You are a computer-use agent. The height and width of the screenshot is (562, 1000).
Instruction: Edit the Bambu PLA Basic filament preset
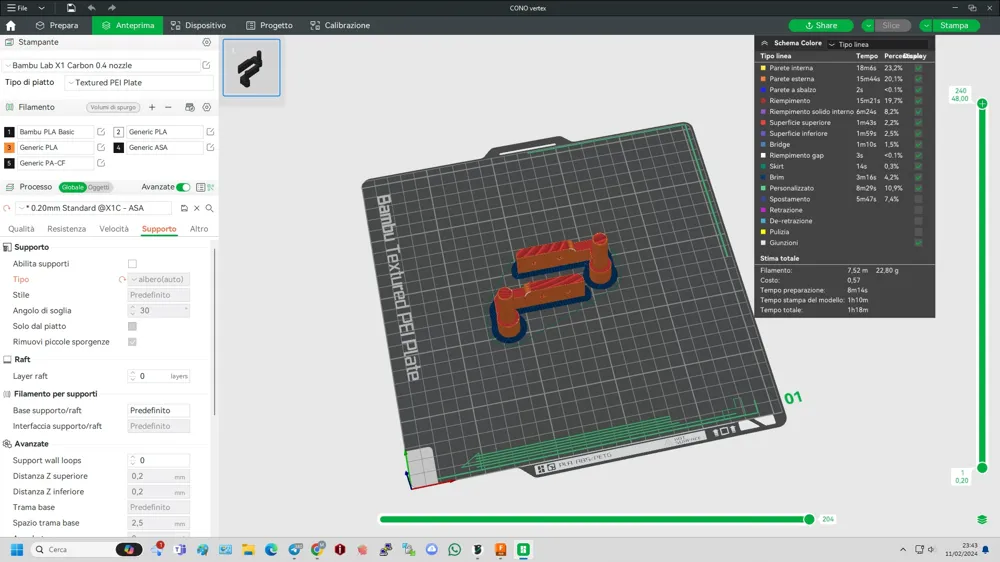[101, 132]
